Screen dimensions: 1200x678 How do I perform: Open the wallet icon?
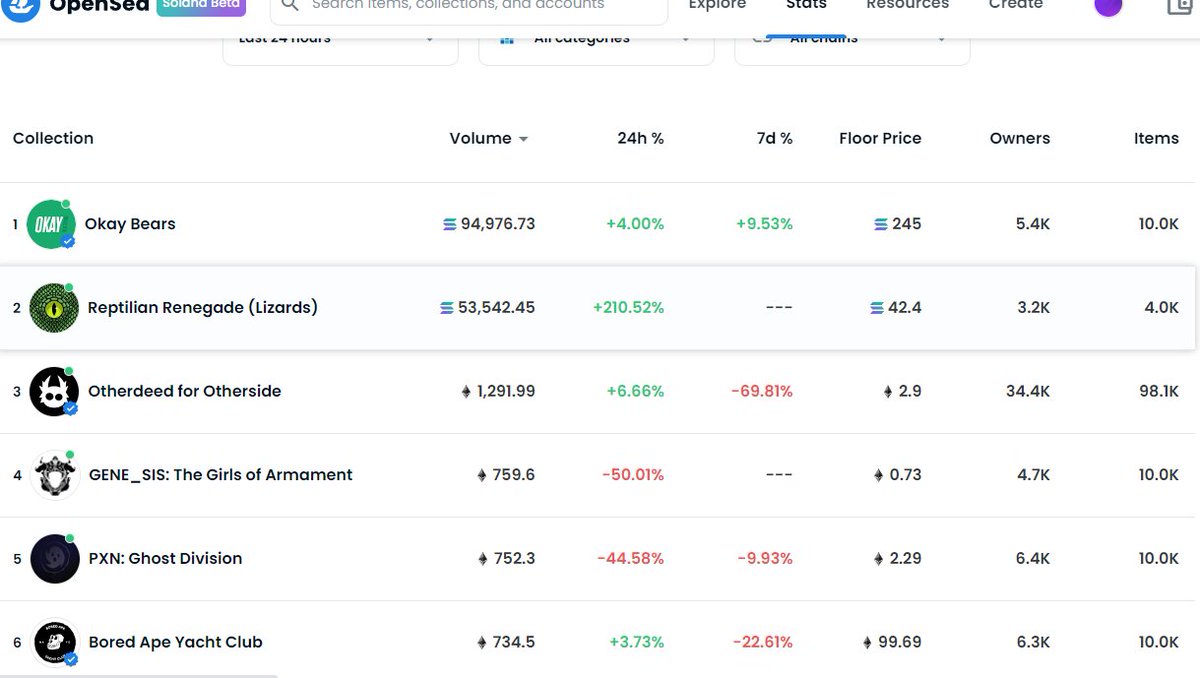1180,6
